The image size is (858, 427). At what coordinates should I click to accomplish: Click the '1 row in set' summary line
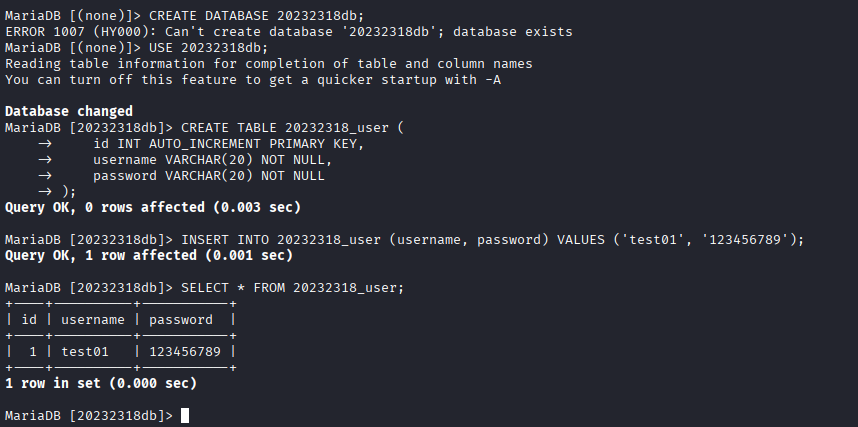(x=101, y=383)
